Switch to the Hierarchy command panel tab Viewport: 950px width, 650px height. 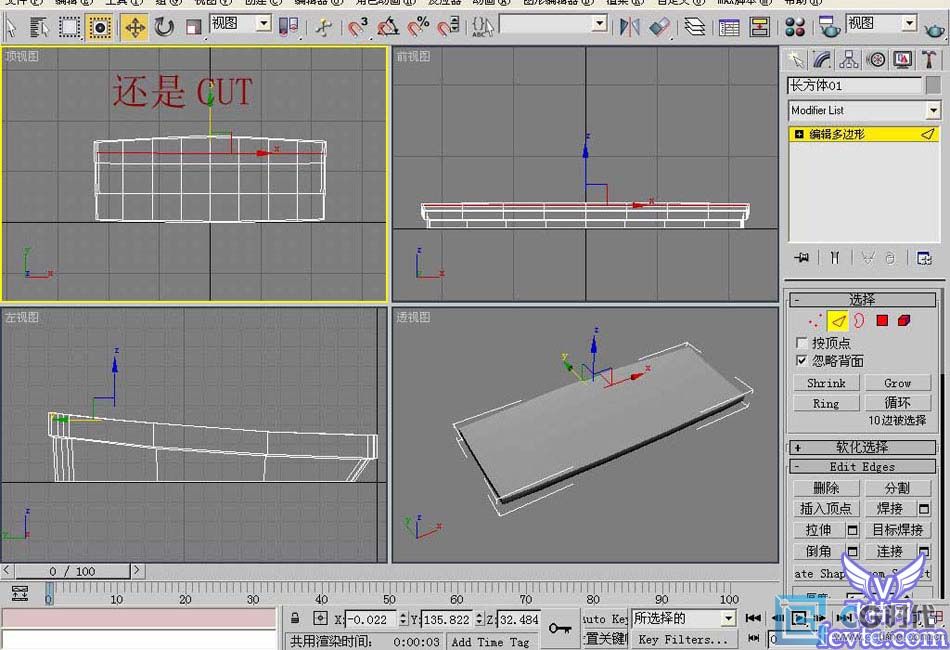pyautogui.click(x=849, y=59)
